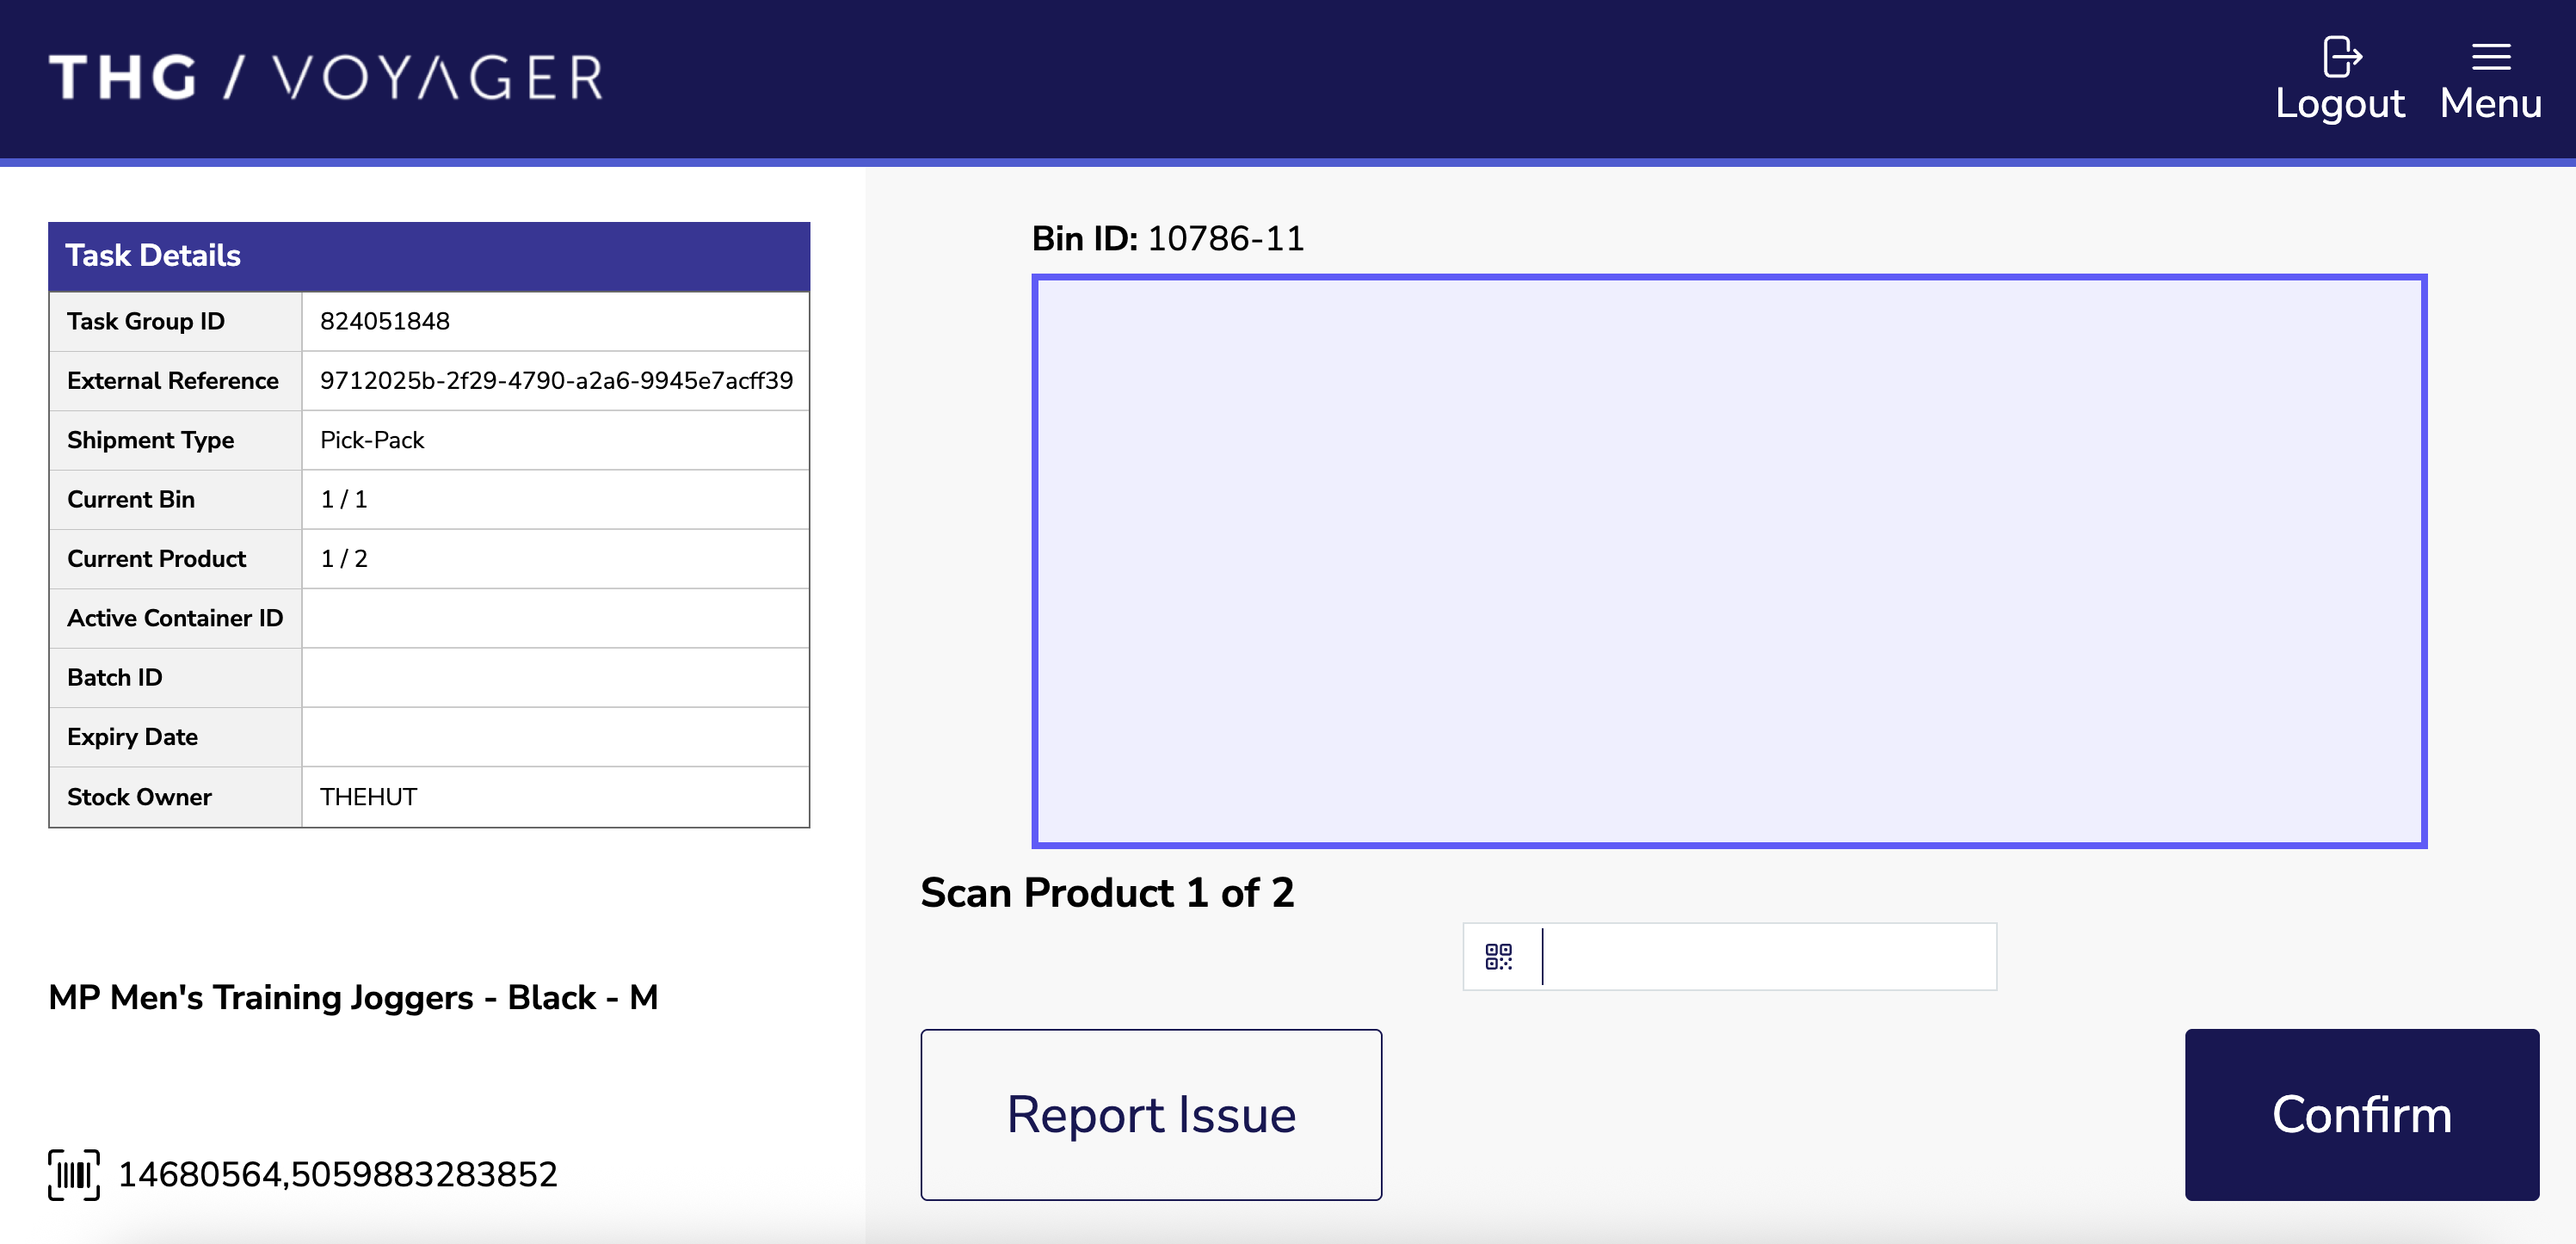
Task: Open the Menu from the top bar
Action: (2490, 77)
